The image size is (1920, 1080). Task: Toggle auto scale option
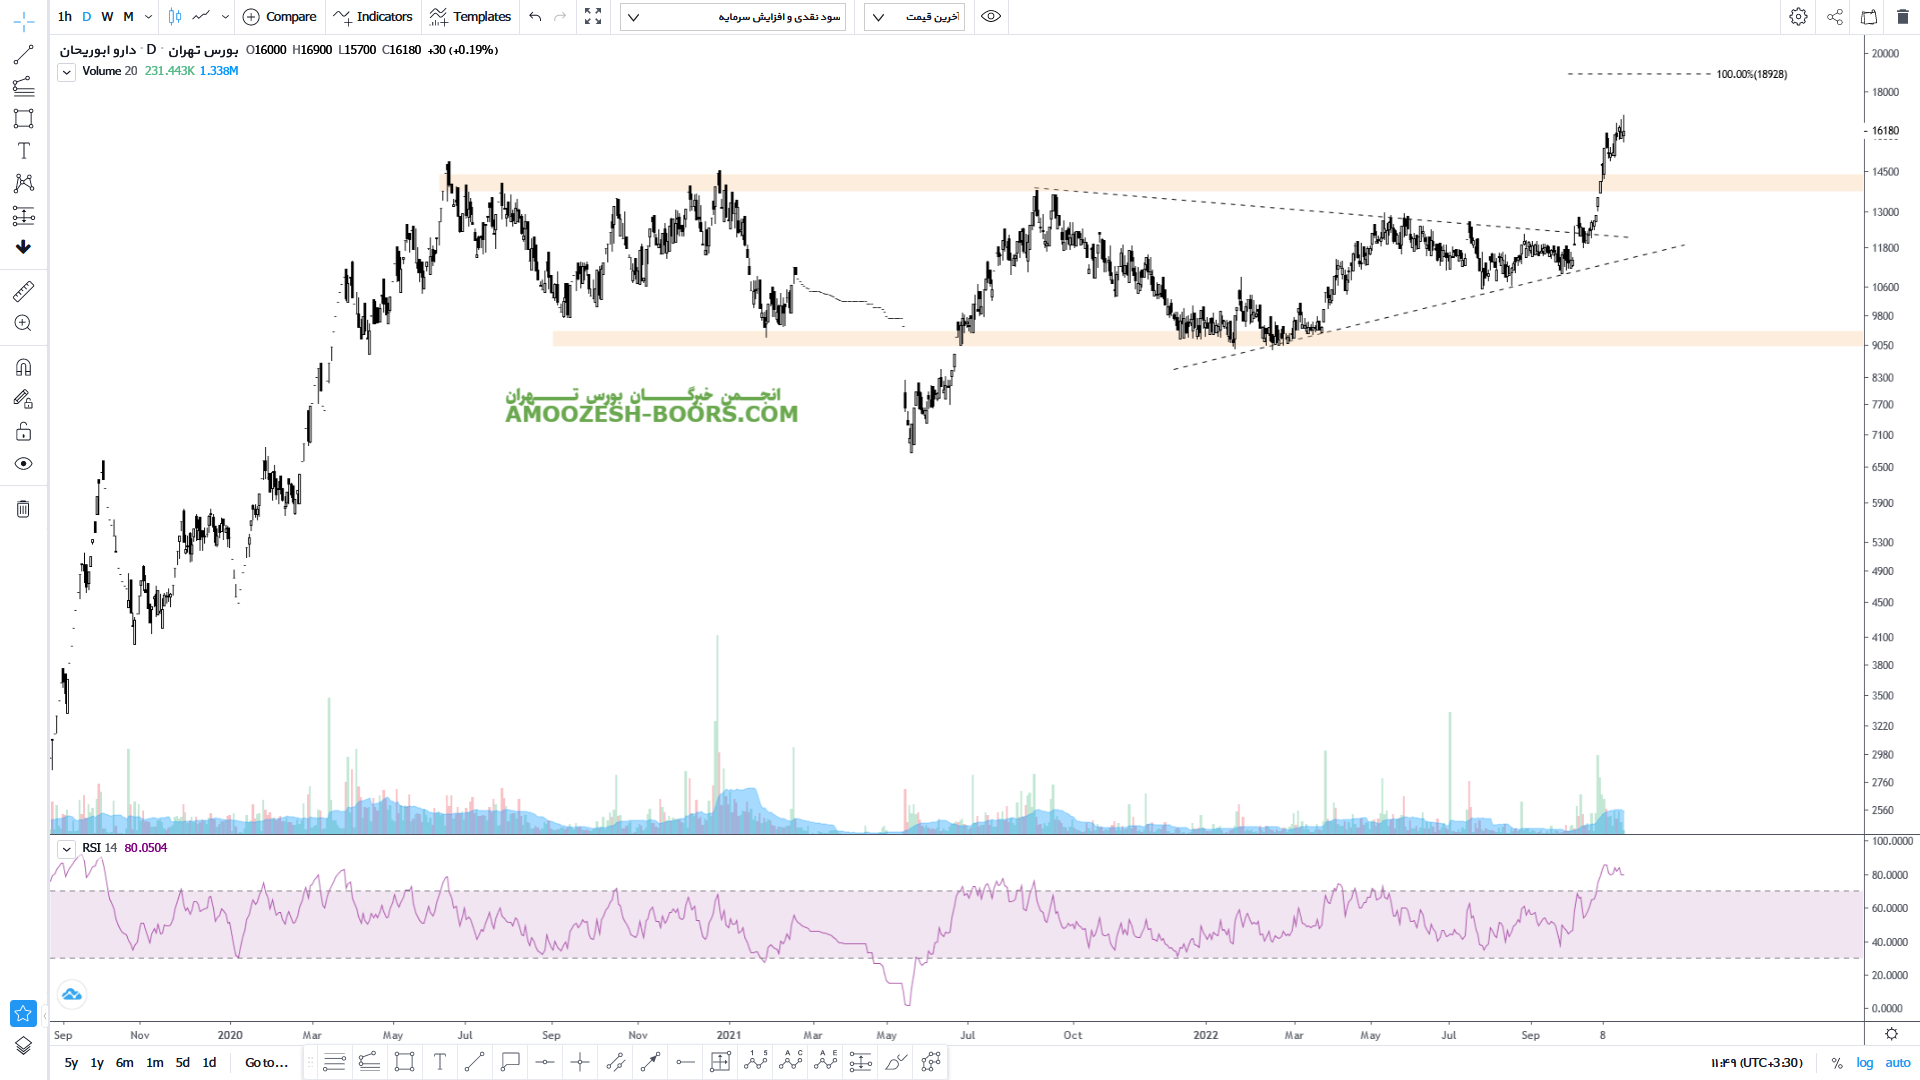coord(1897,1063)
